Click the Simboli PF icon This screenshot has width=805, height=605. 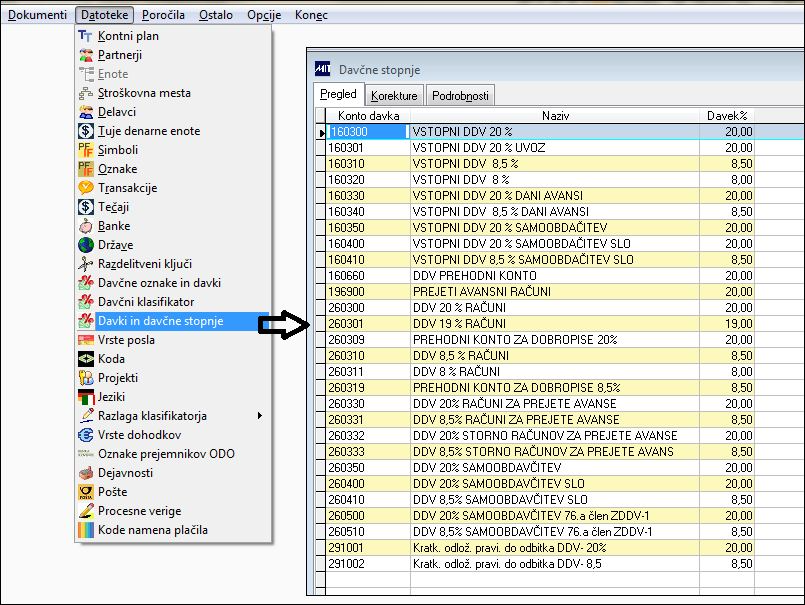(85, 150)
